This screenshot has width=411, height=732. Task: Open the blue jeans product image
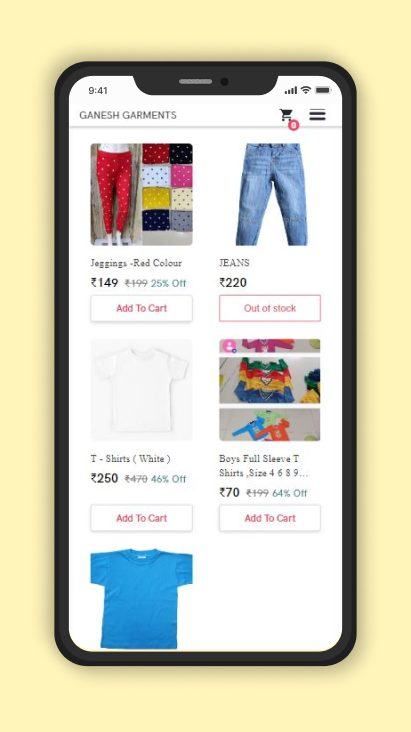click(270, 194)
